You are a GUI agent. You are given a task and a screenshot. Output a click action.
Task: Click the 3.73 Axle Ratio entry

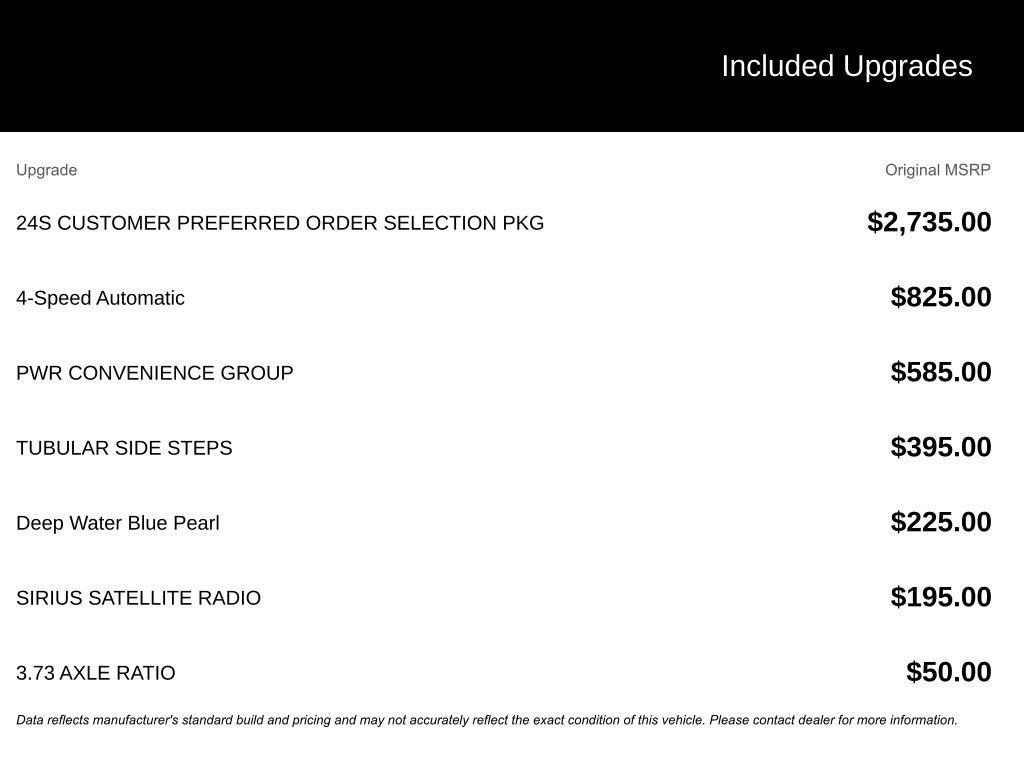click(x=96, y=673)
